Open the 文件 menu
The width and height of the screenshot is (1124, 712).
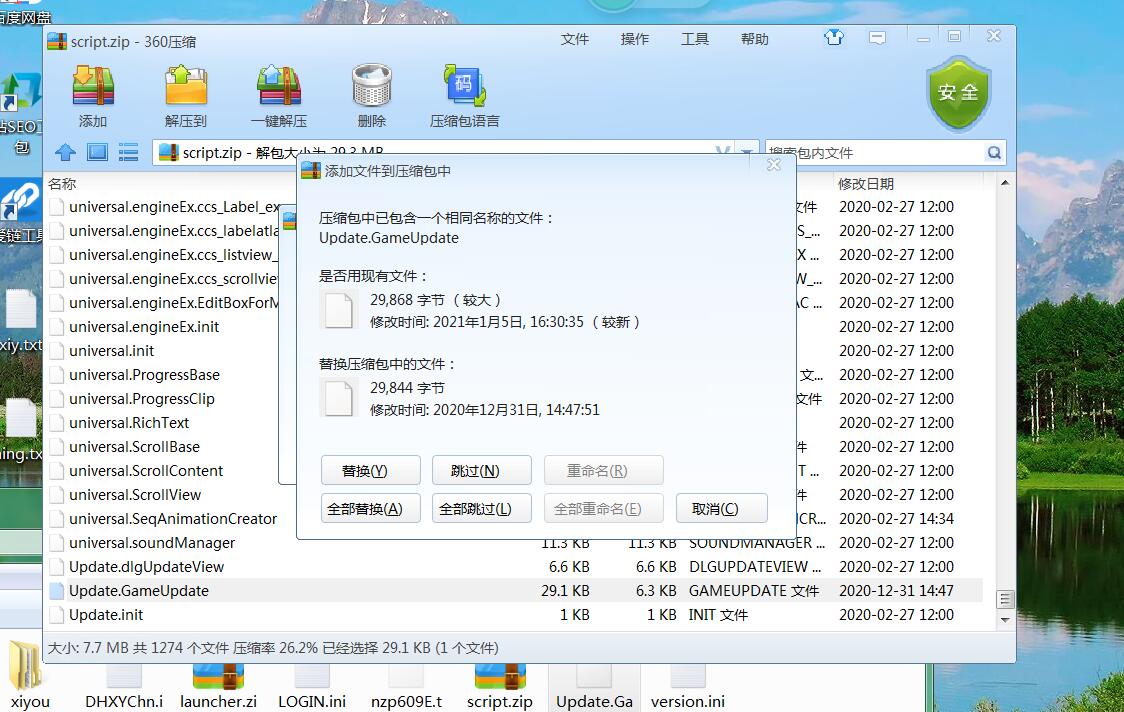575,39
